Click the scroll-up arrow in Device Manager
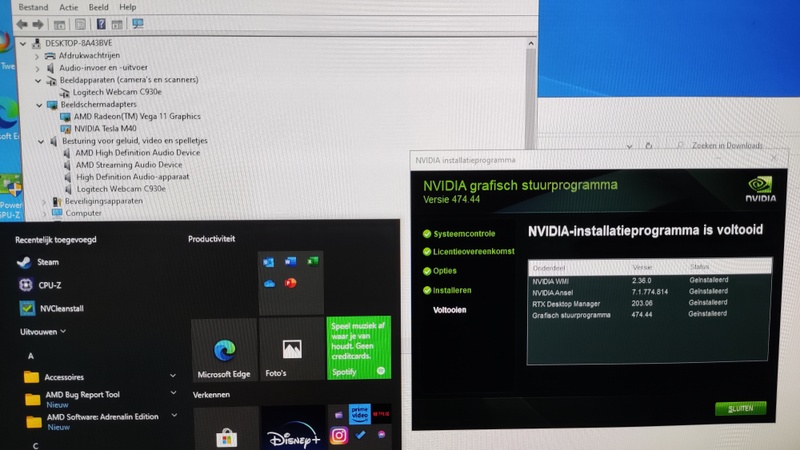Viewport: 800px width, 450px height. pyautogui.click(x=531, y=43)
